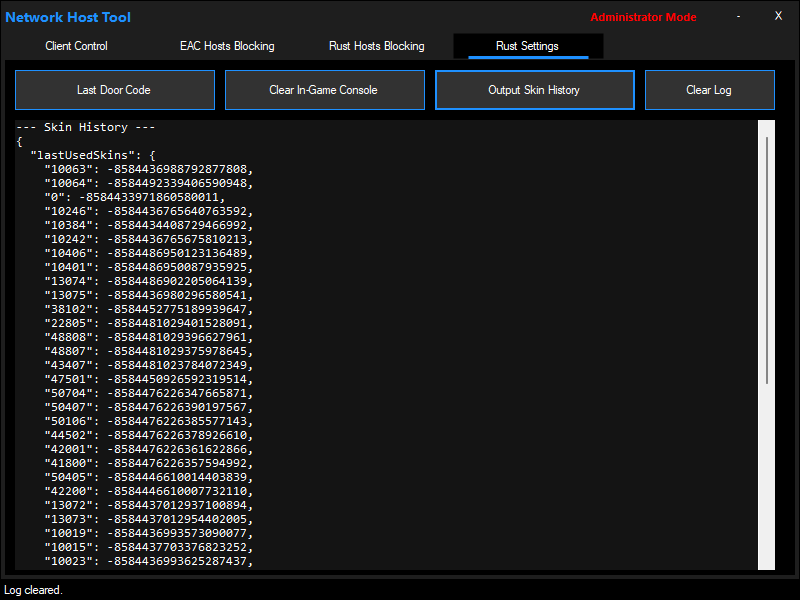Click the "lastUsedSkins" key in the log
Screen dimensions: 800x600
[86, 156]
